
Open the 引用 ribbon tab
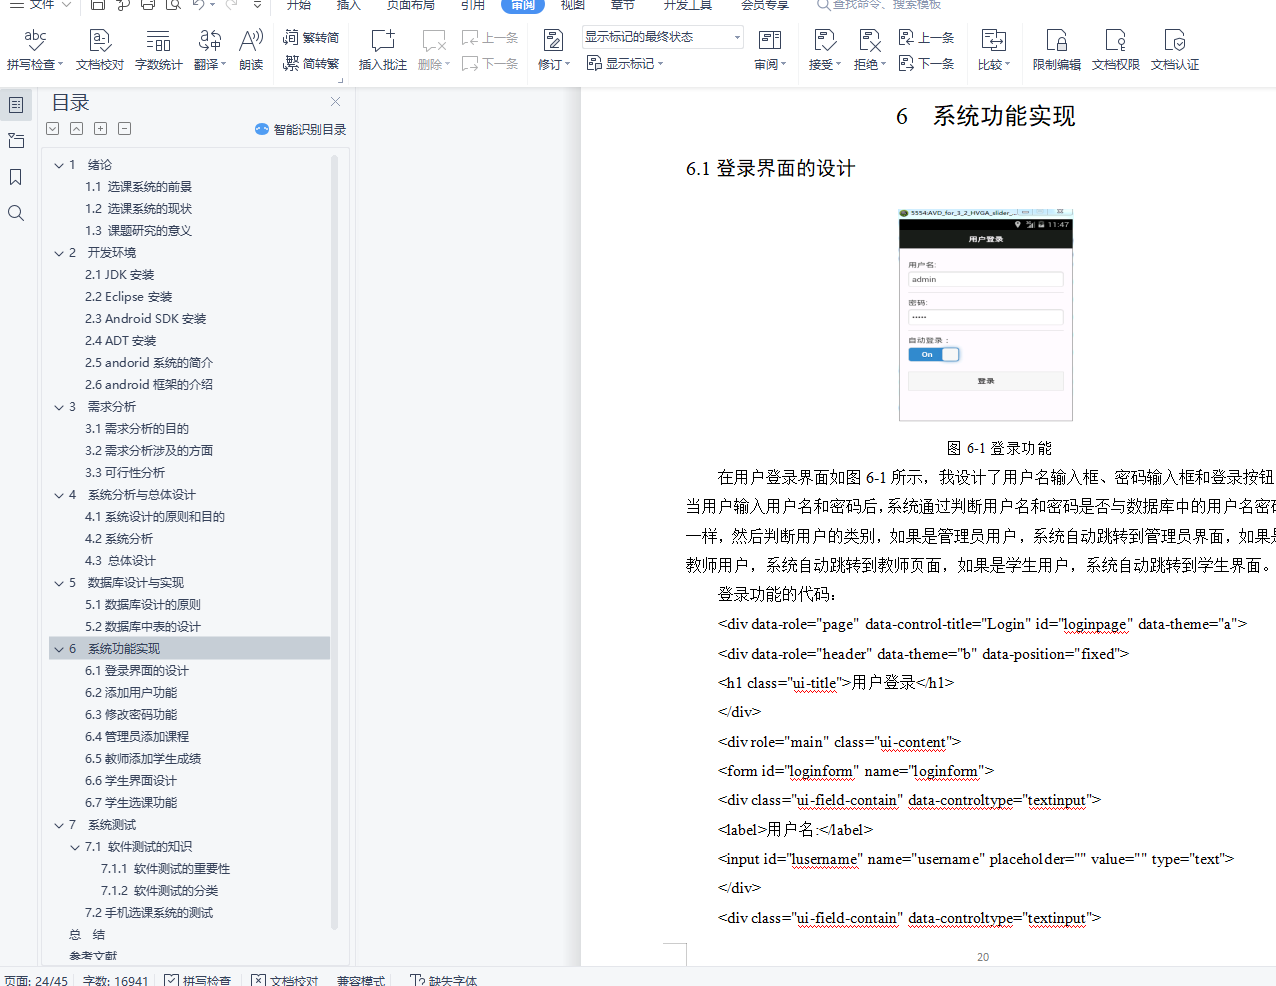(x=472, y=5)
